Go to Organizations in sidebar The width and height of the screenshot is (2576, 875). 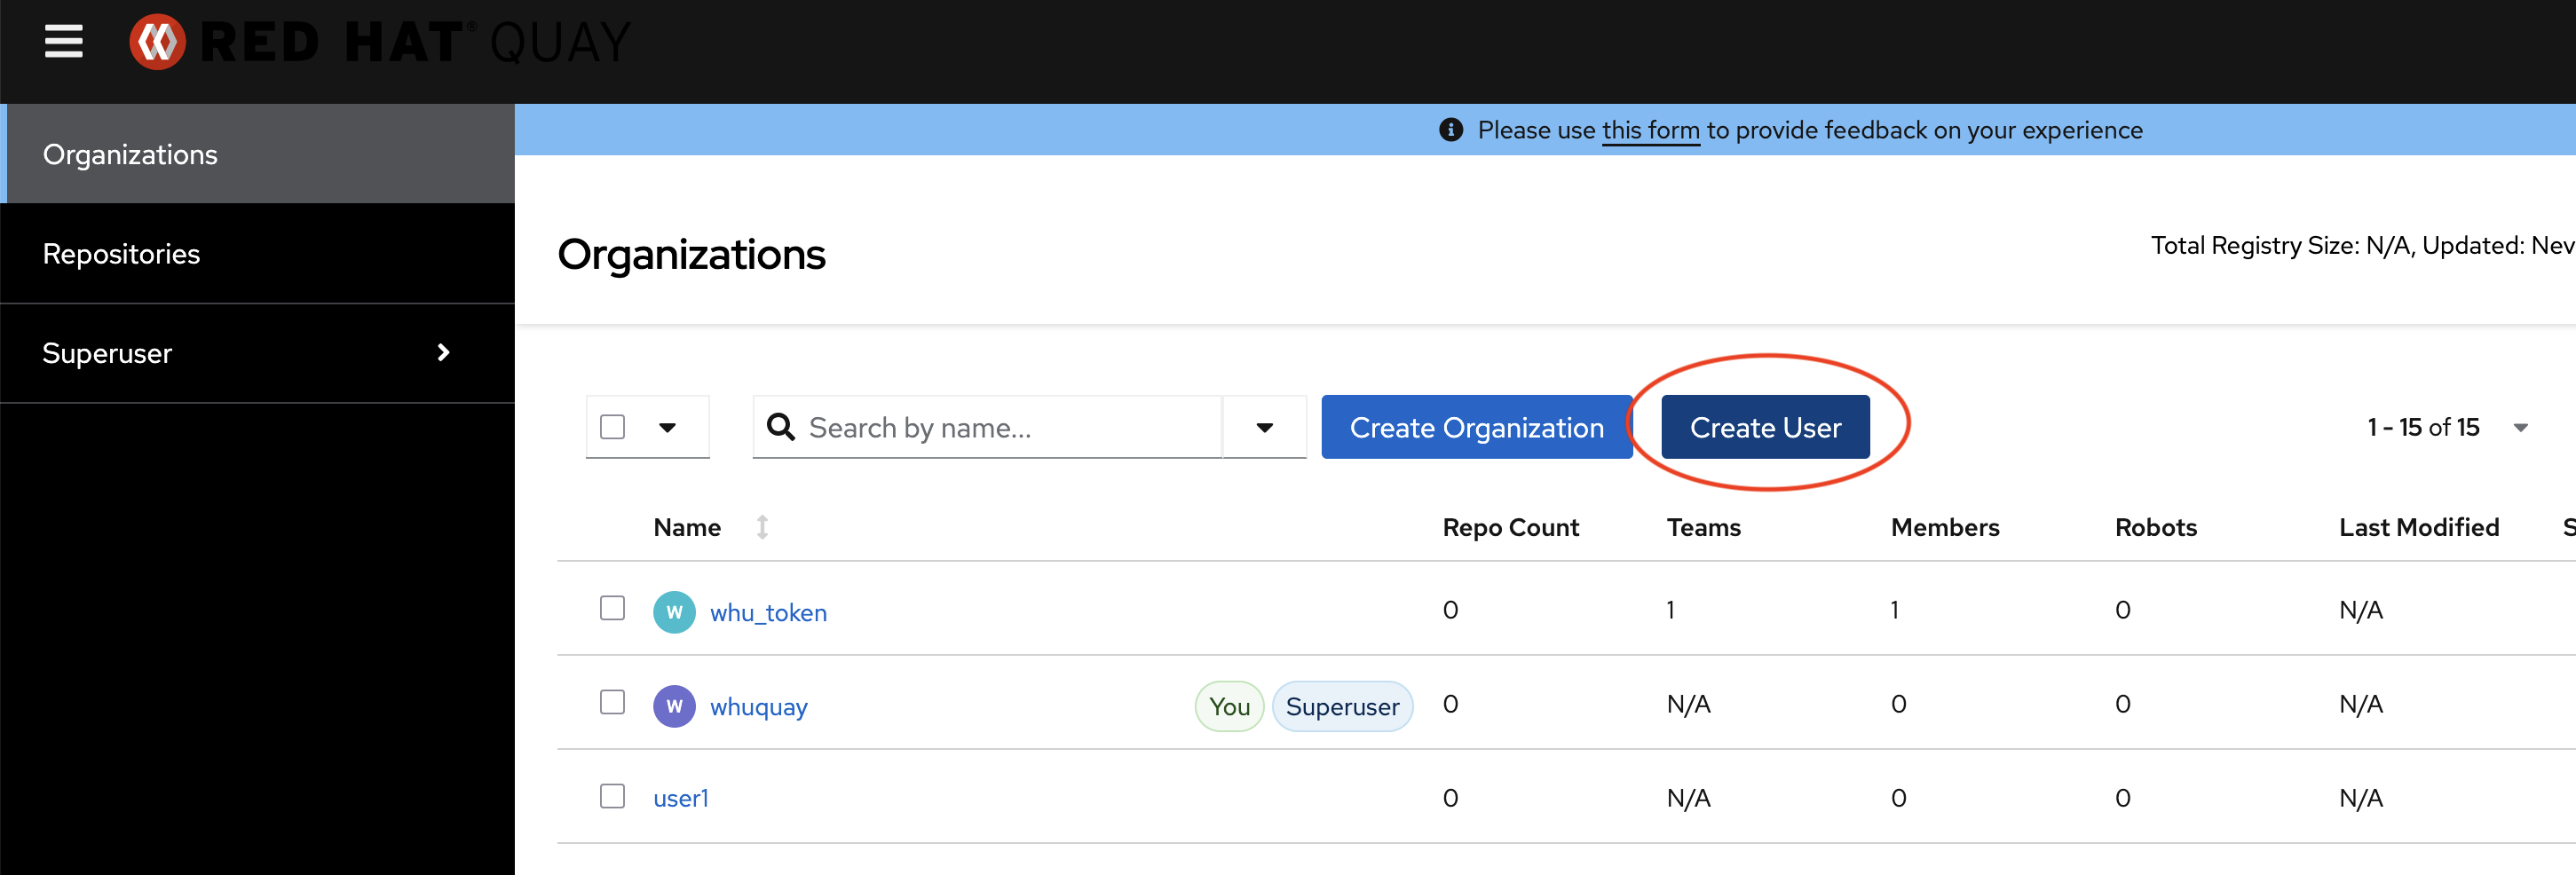[x=130, y=155]
